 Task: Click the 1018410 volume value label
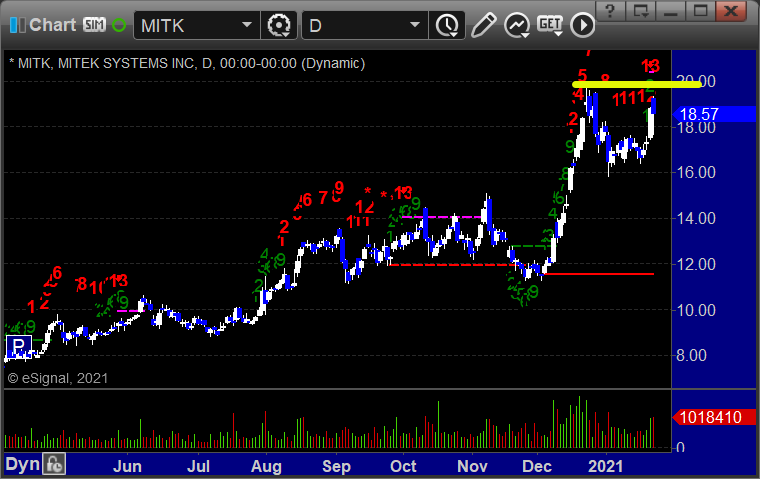tap(714, 417)
